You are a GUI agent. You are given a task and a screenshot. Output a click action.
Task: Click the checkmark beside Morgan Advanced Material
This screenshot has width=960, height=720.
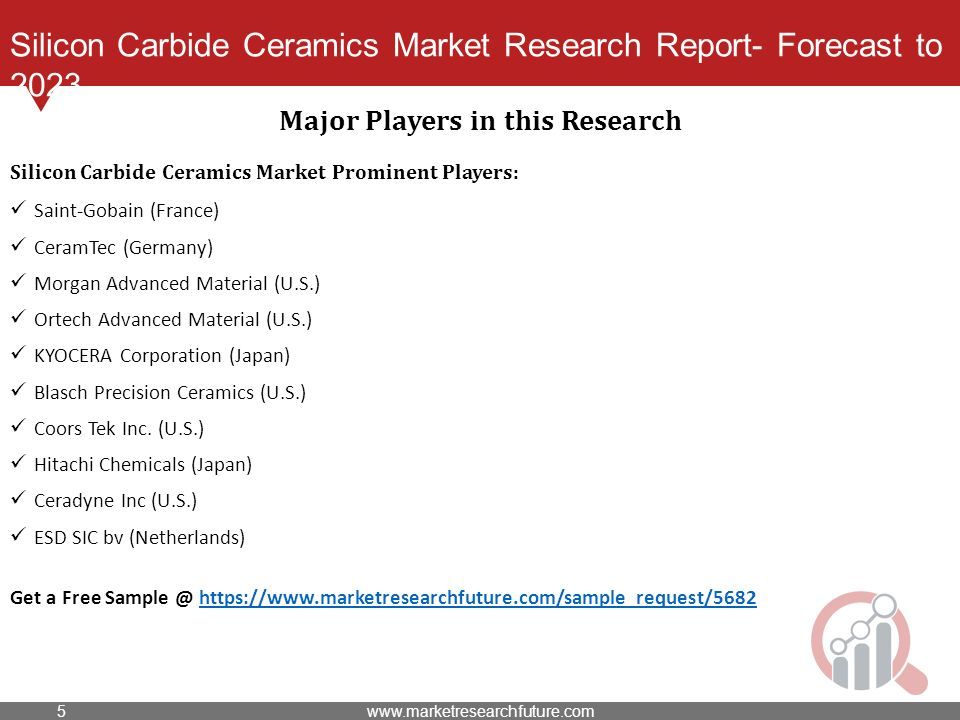tap(18, 280)
